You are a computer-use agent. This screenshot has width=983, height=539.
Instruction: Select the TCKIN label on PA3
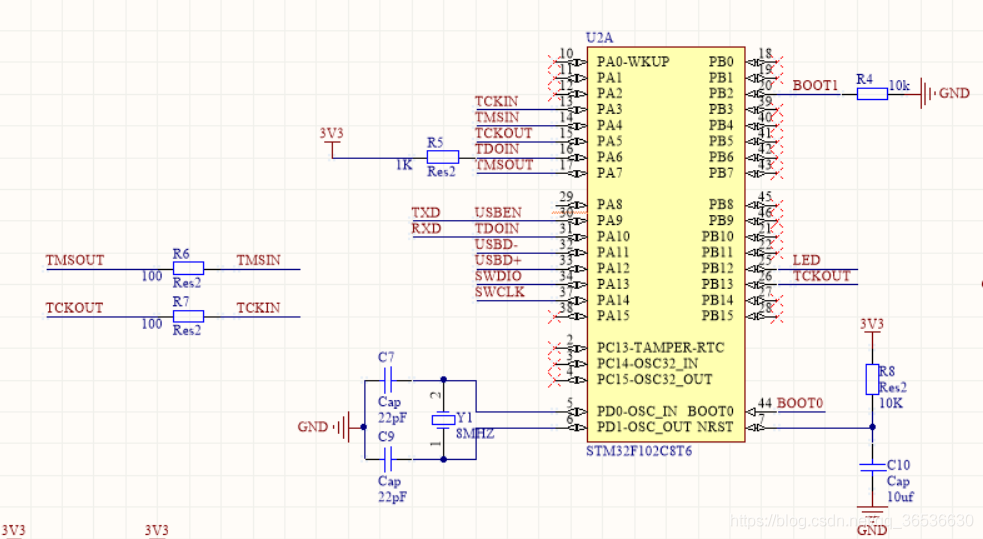pyautogui.click(x=497, y=102)
